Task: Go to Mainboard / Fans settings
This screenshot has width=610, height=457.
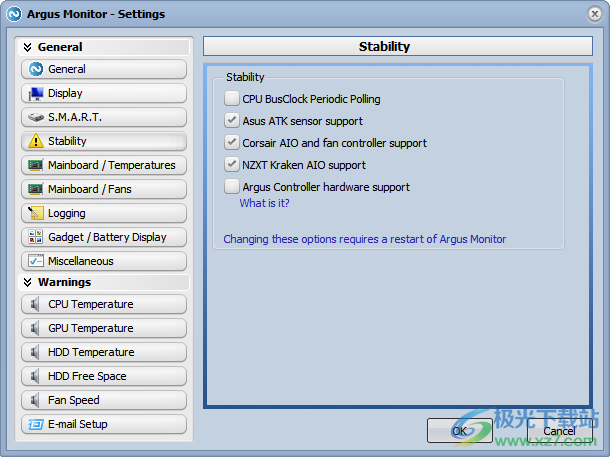Action: coord(104,189)
